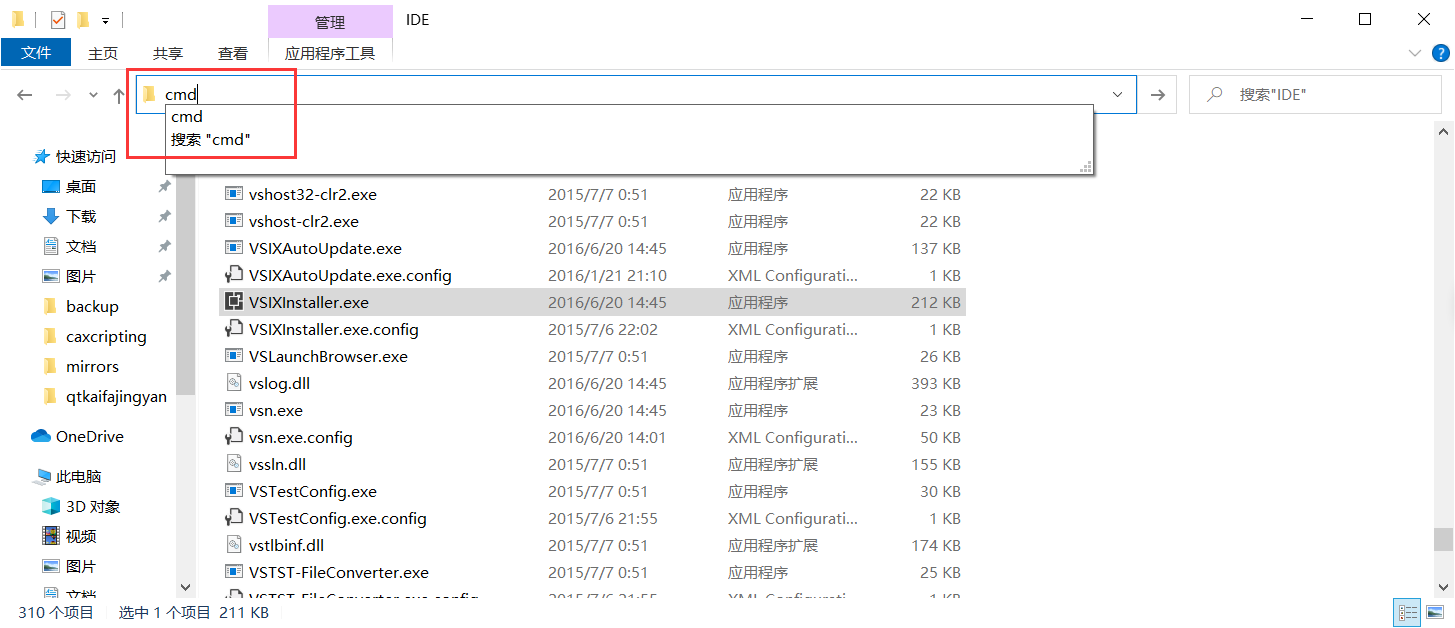Select 快速访问 in navigation pane

85,157
